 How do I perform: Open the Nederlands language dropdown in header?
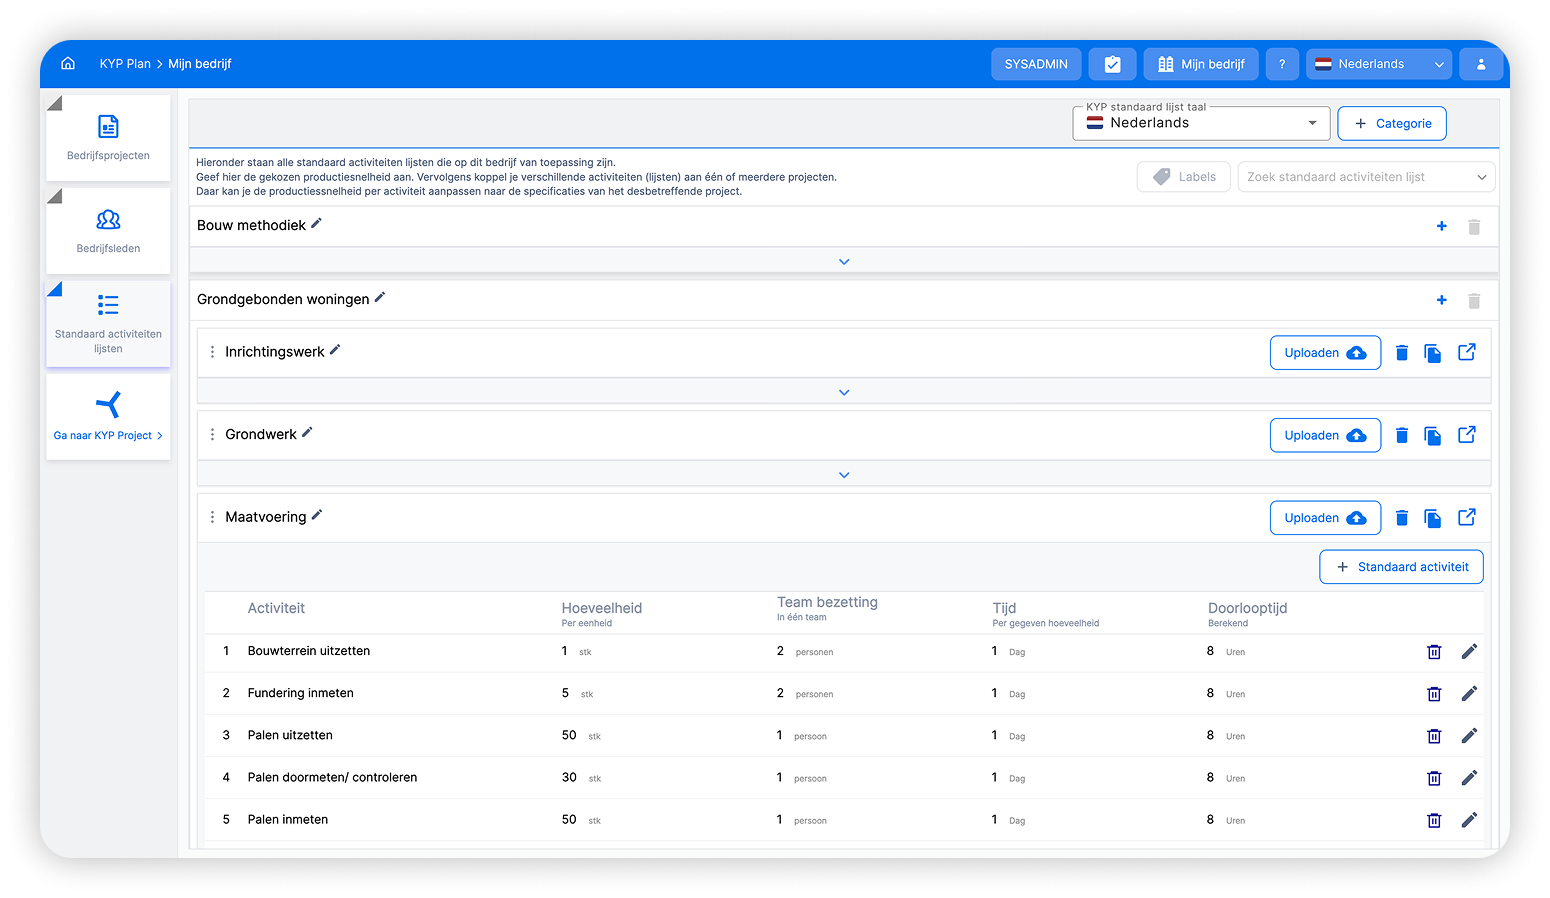coord(1379,64)
